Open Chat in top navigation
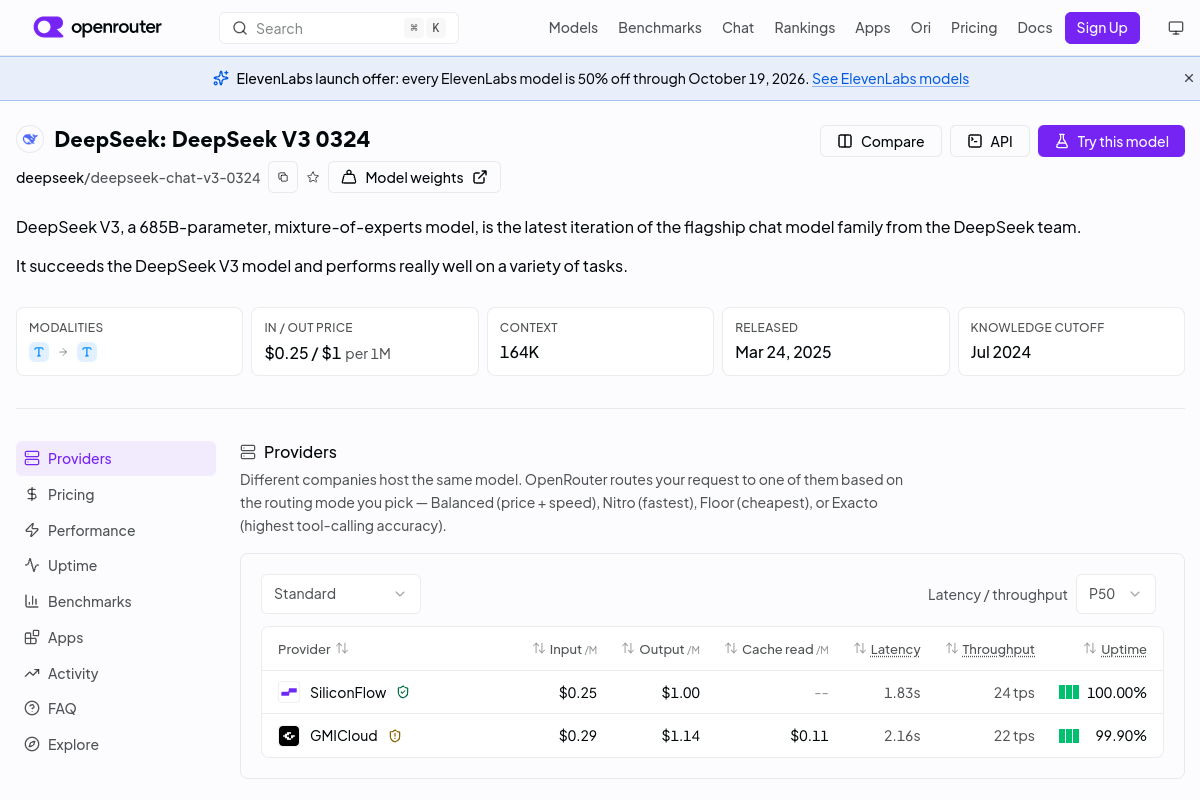 [x=738, y=28]
